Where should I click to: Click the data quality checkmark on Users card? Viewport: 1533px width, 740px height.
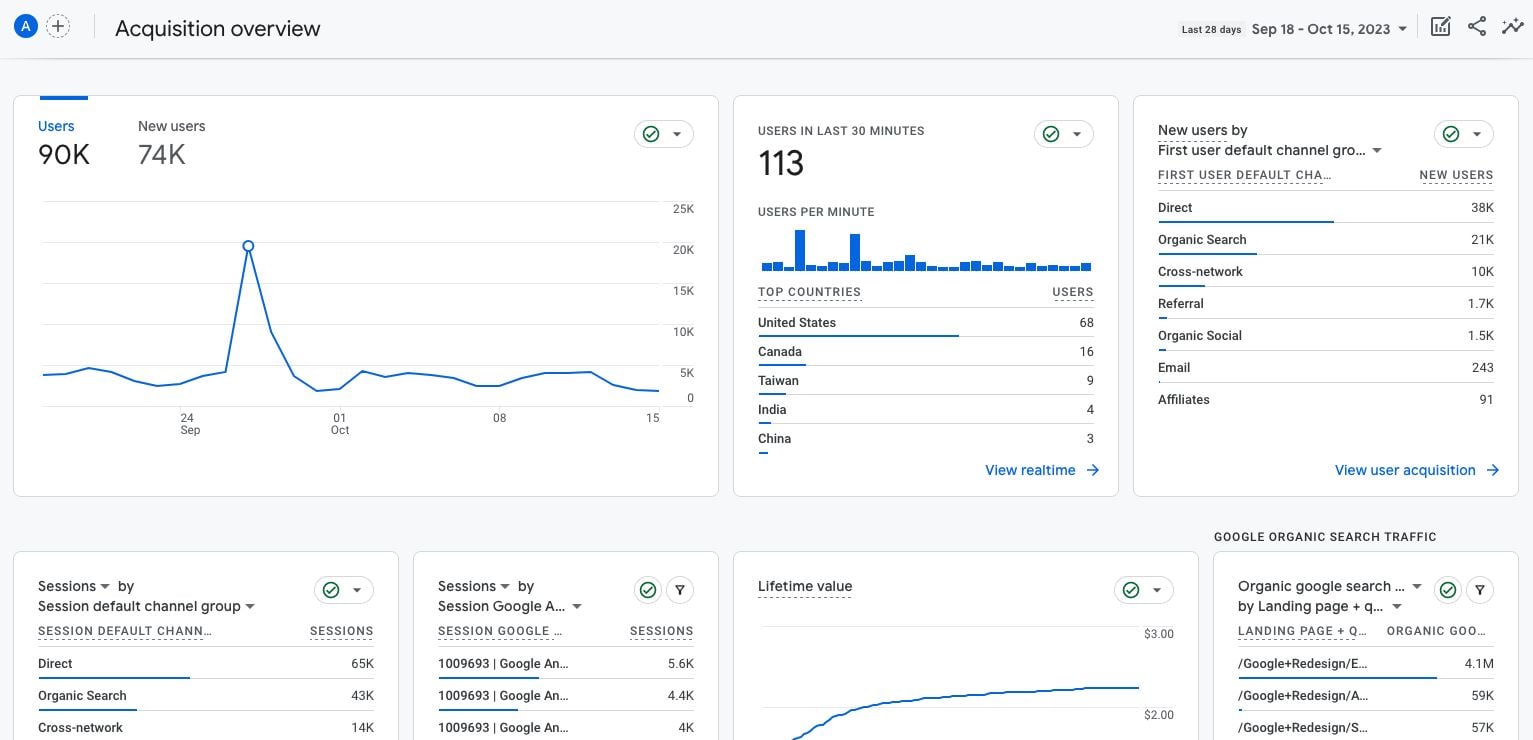coord(651,133)
